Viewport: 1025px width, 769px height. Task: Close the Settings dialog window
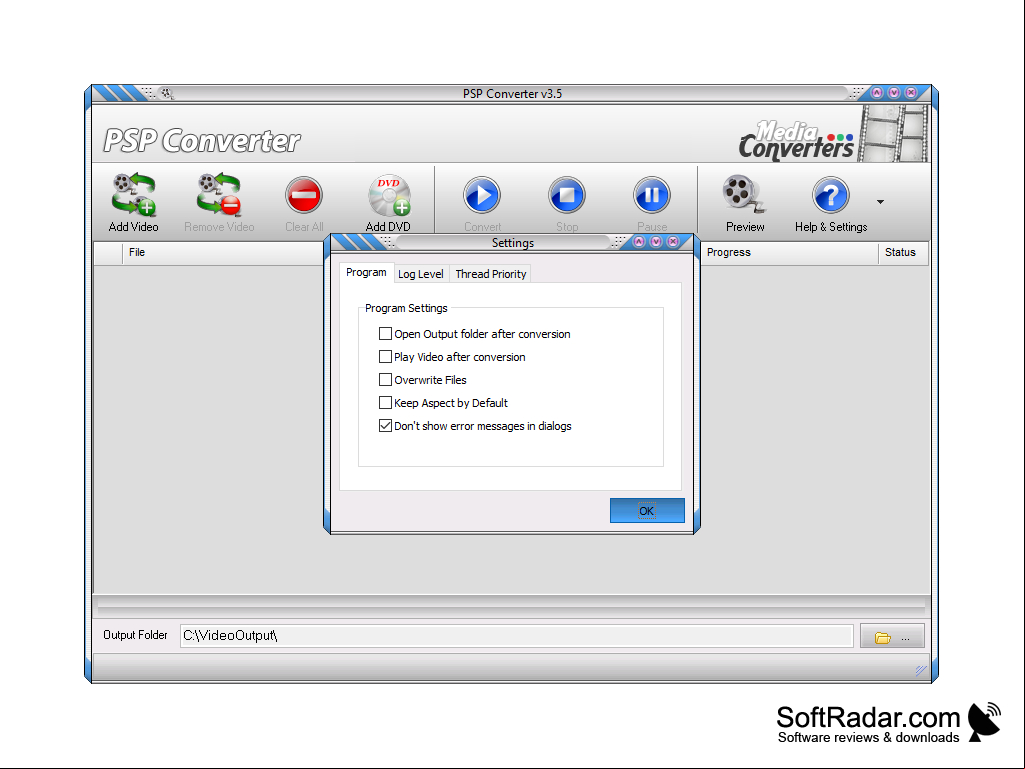pyautogui.click(x=673, y=242)
